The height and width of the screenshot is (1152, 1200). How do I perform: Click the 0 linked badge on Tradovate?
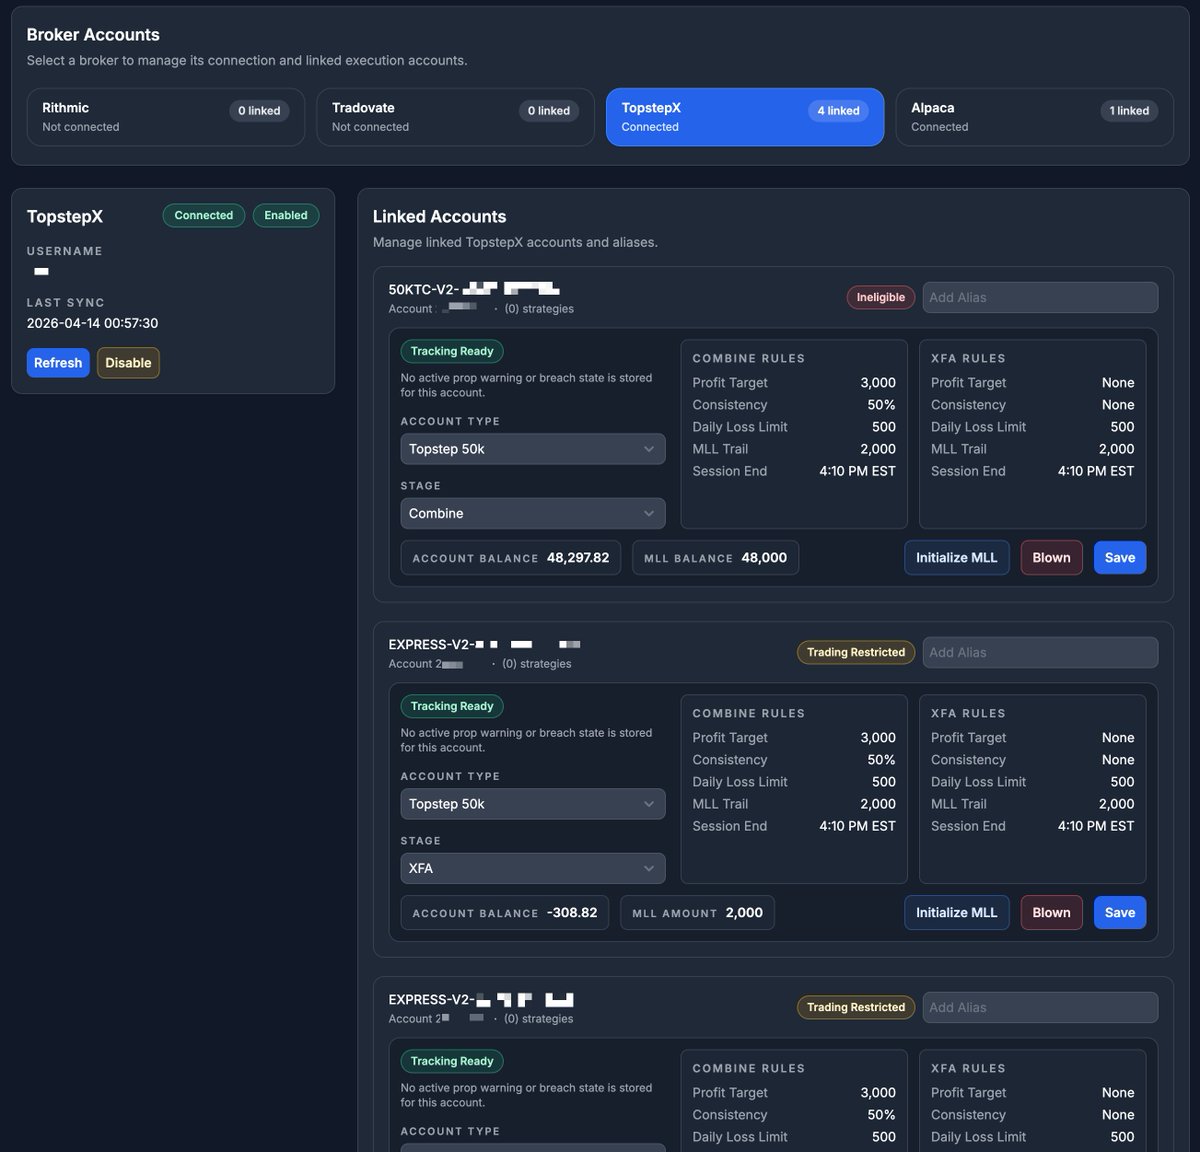tap(549, 111)
